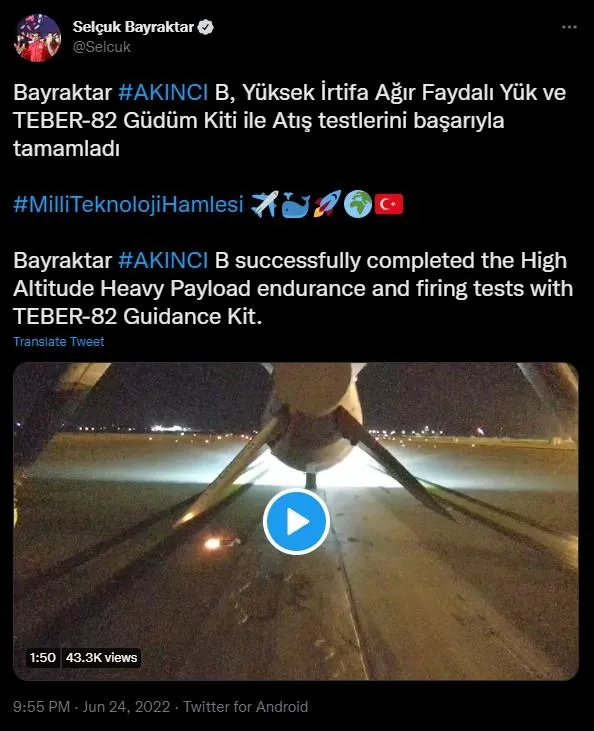
Task: Open the three-dot more options menu
Action: click(x=569, y=27)
